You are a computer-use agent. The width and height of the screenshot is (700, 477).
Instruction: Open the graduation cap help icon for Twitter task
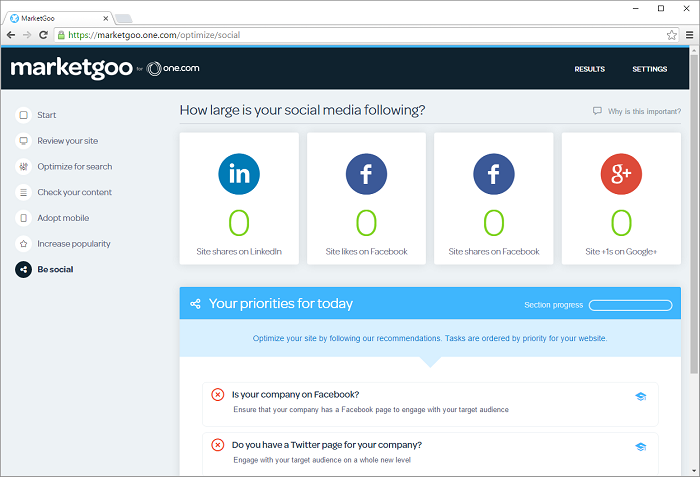tap(641, 447)
